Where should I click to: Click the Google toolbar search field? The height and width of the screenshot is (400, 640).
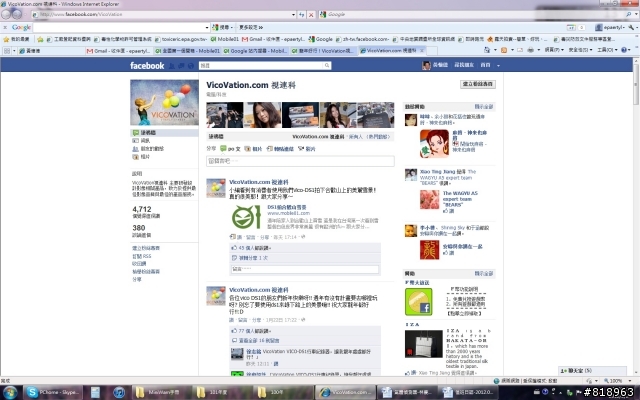click(x=118, y=27)
